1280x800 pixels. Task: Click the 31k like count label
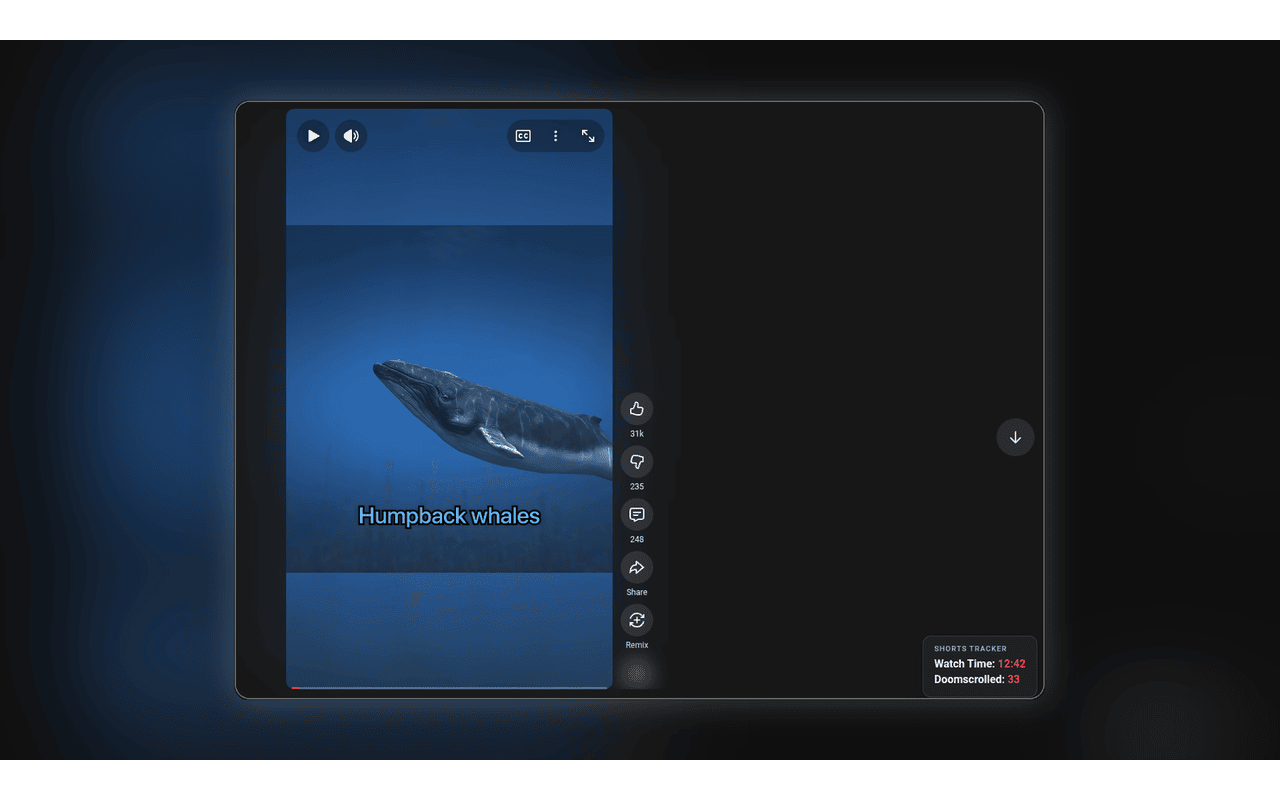(637, 434)
